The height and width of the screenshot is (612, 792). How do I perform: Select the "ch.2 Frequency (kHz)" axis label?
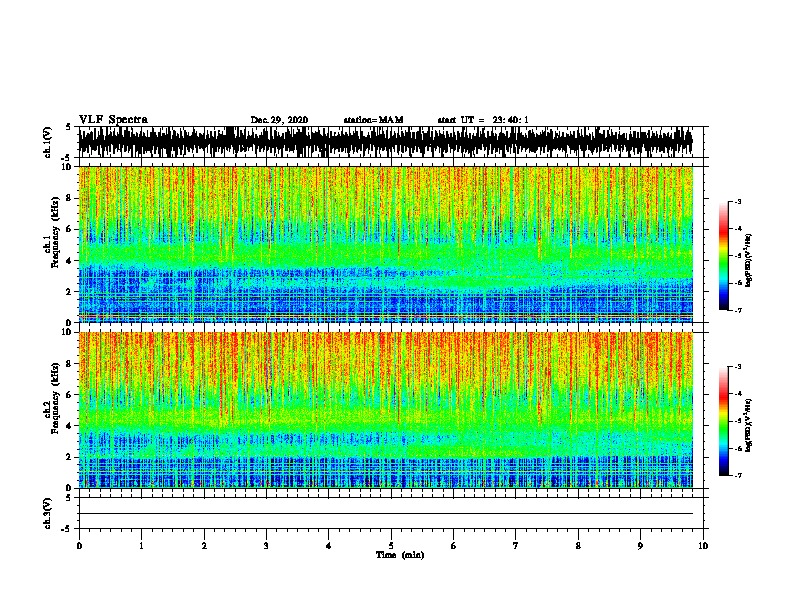pos(51,398)
